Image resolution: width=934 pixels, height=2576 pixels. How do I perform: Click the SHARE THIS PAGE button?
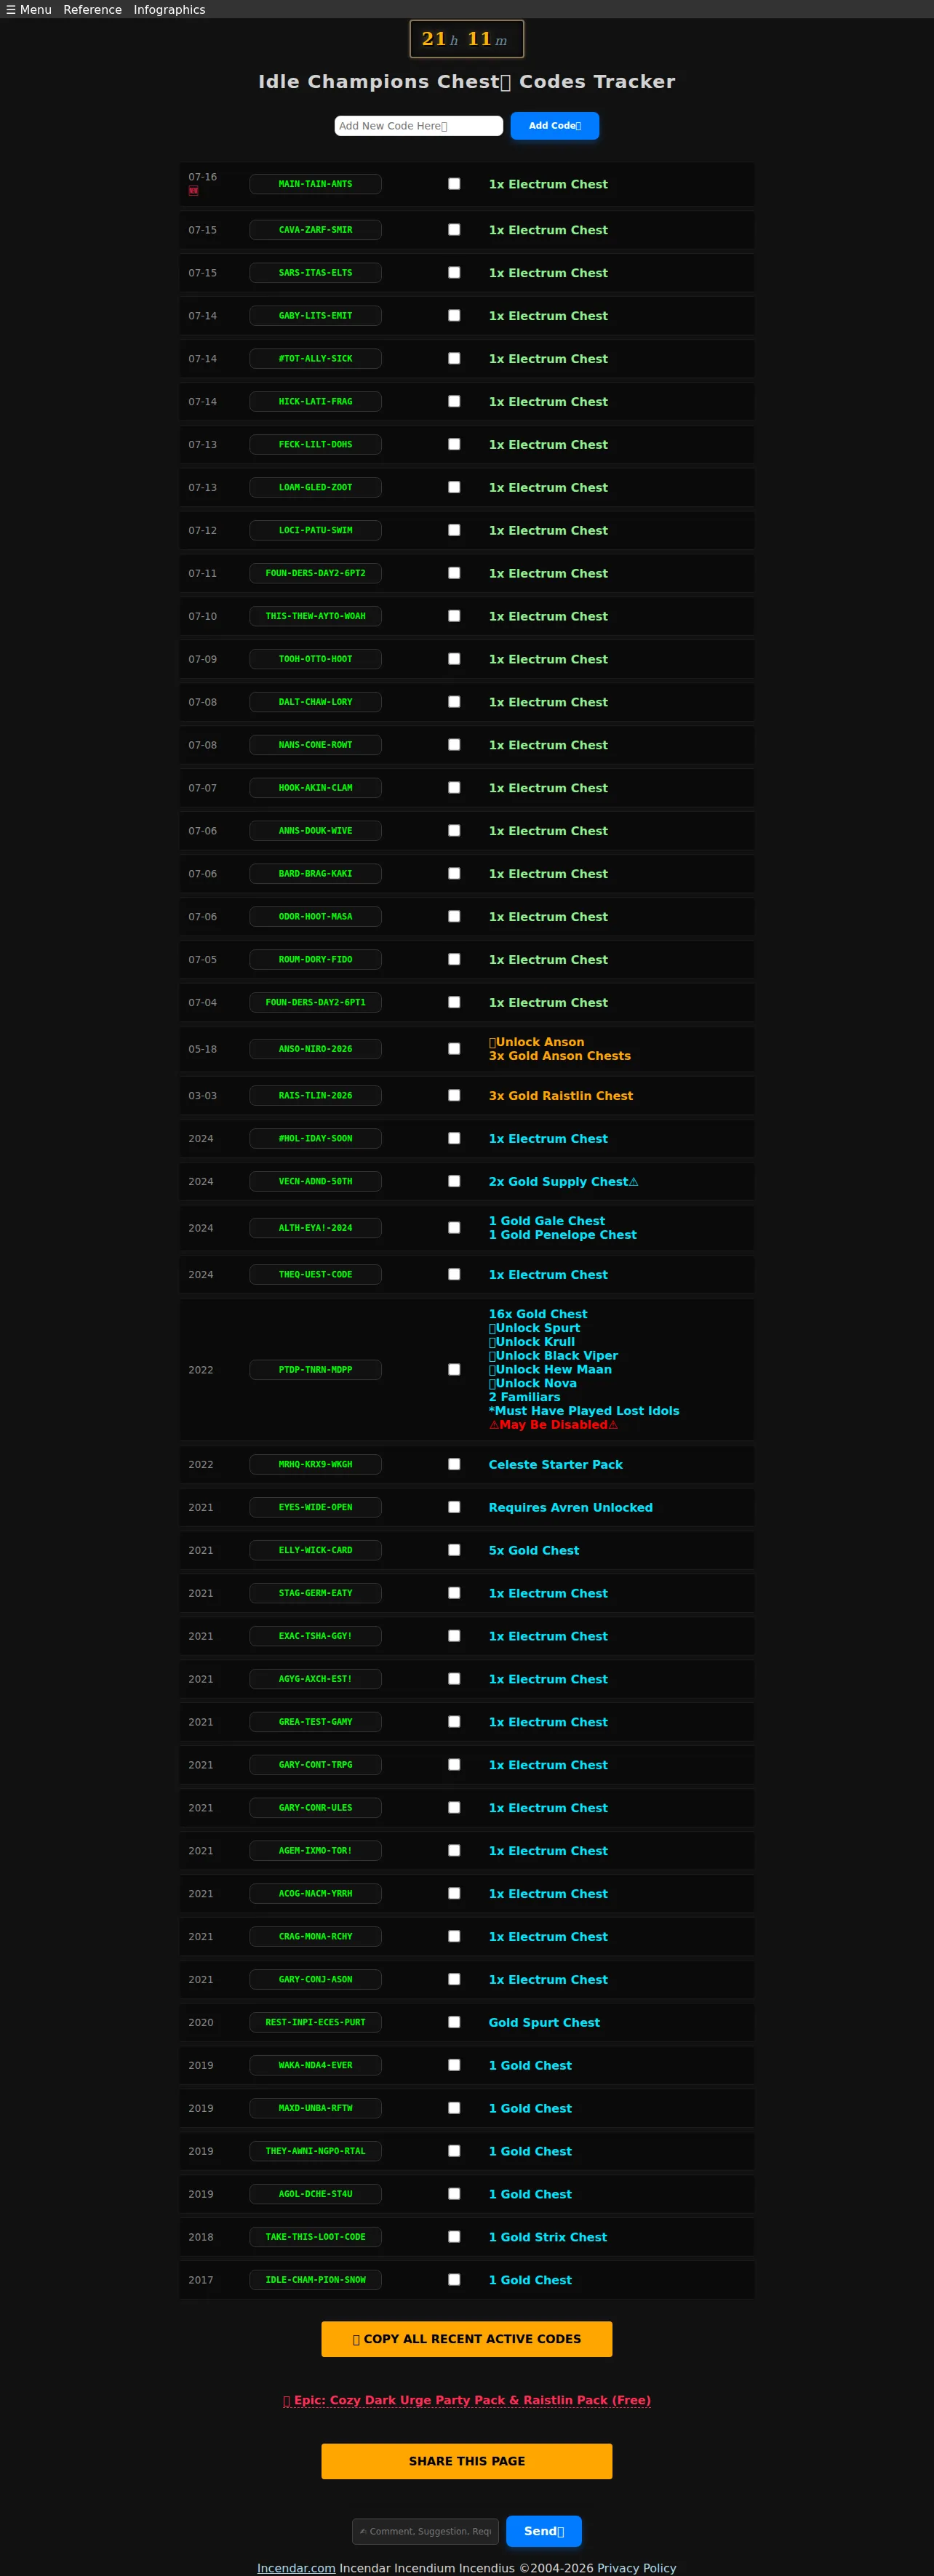click(x=467, y=2461)
